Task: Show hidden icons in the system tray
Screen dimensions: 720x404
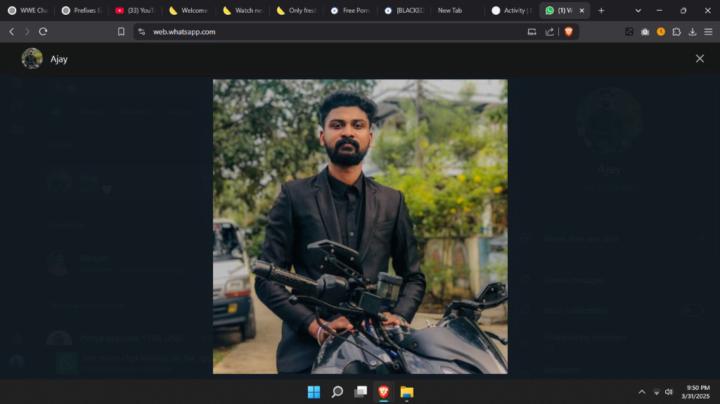Action: click(x=642, y=391)
